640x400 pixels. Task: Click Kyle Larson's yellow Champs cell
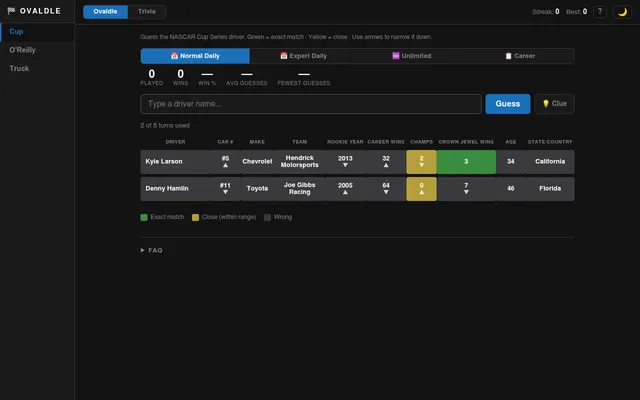point(421,162)
